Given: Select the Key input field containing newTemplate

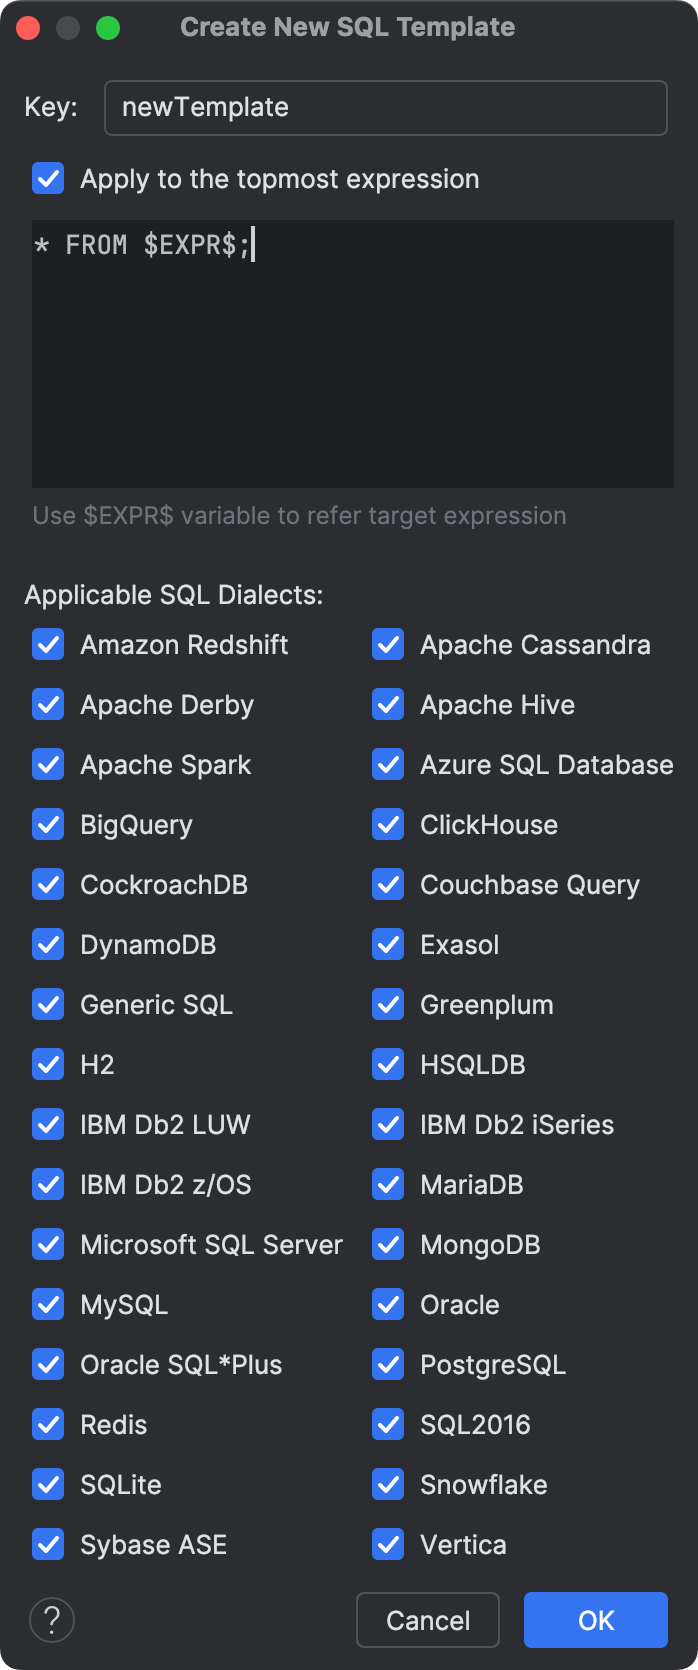Looking at the screenshot, I should pyautogui.click(x=385, y=107).
